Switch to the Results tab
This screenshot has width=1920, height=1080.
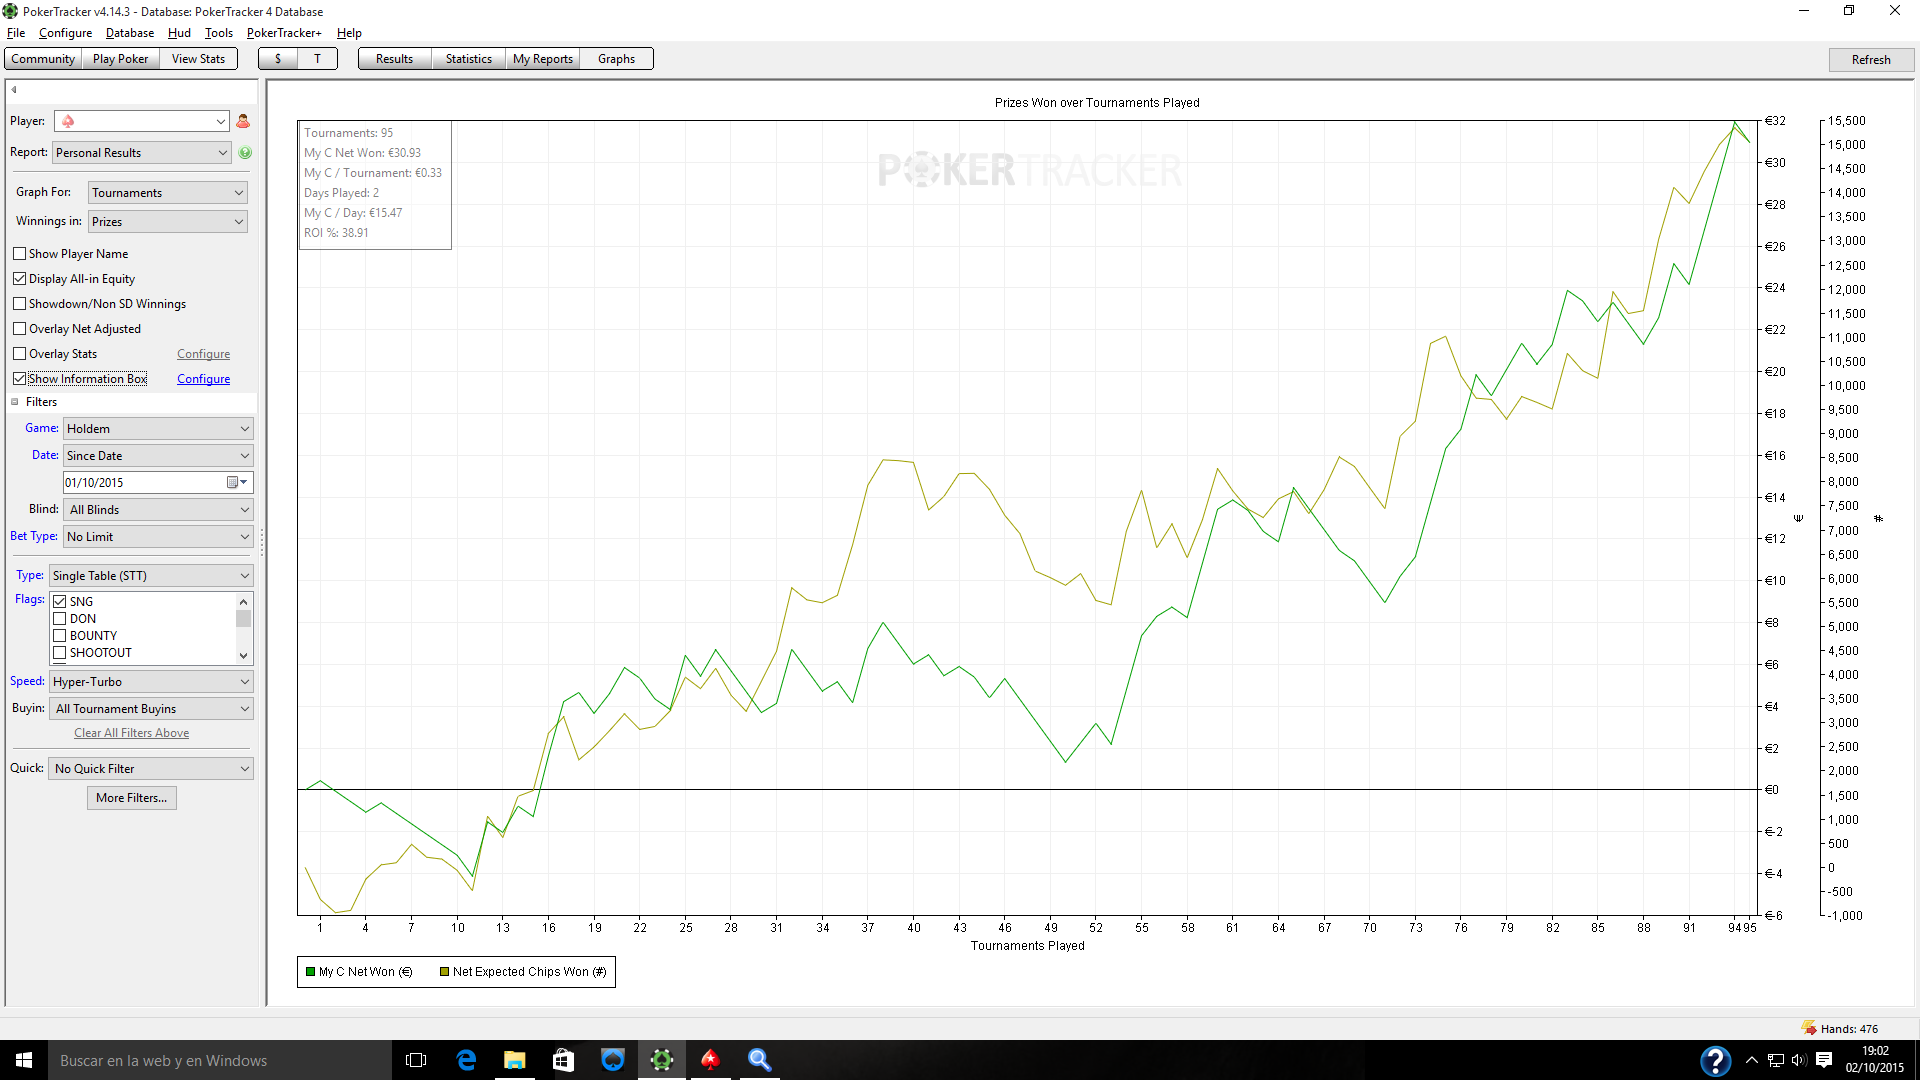pos(394,59)
